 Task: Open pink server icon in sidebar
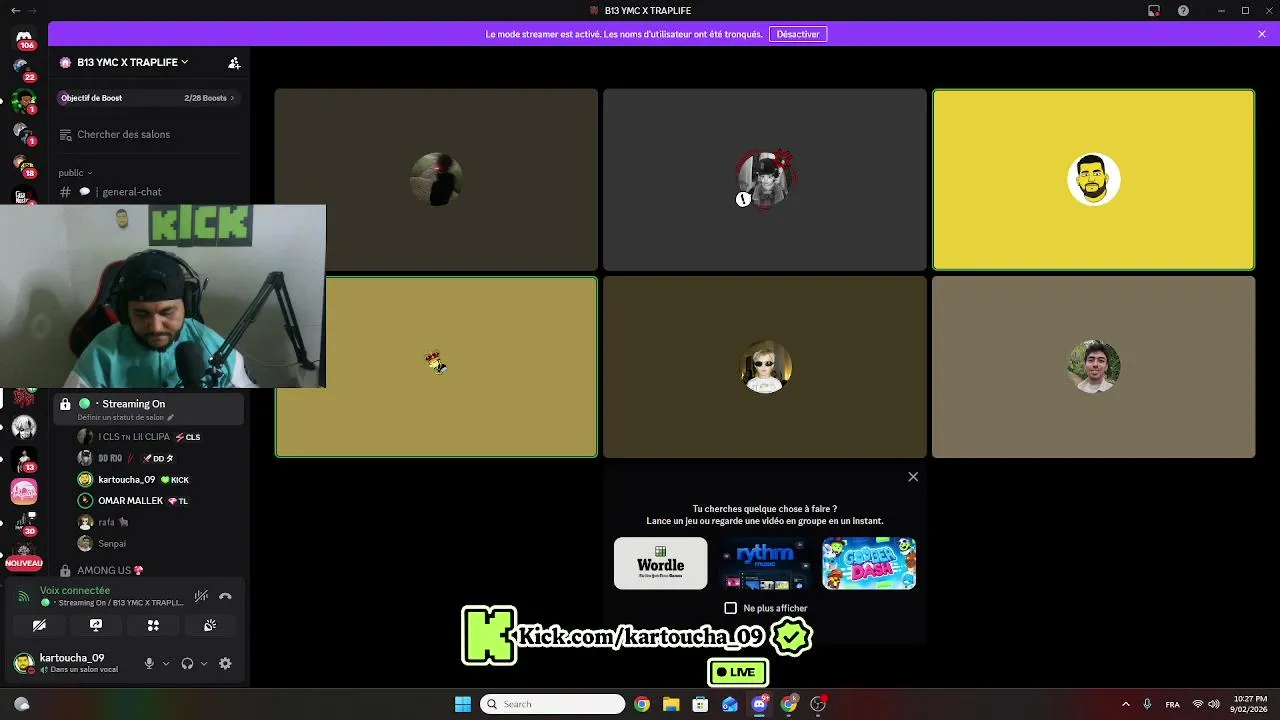[x=24, y=491]
